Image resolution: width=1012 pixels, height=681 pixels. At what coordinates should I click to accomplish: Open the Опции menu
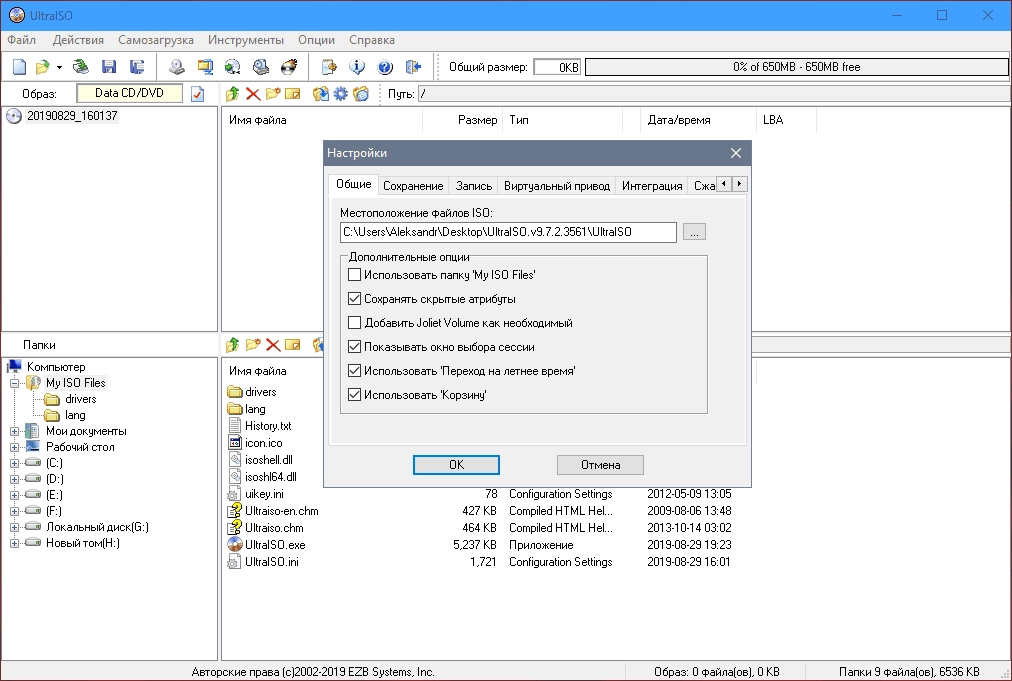click(316, 40)
